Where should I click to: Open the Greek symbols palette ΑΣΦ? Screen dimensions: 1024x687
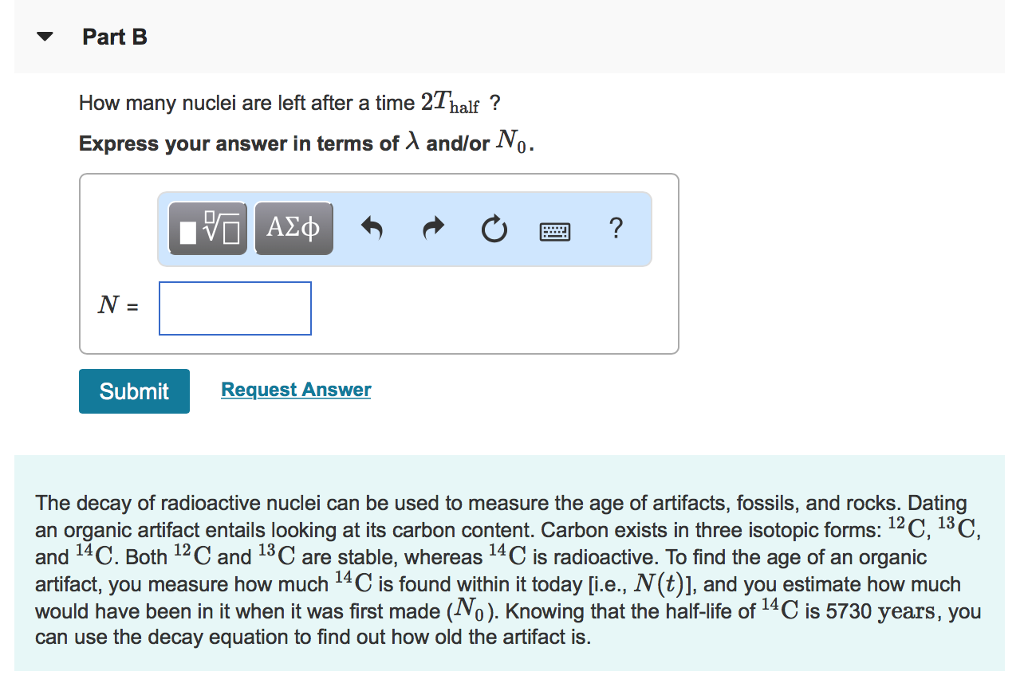(293, 228)
